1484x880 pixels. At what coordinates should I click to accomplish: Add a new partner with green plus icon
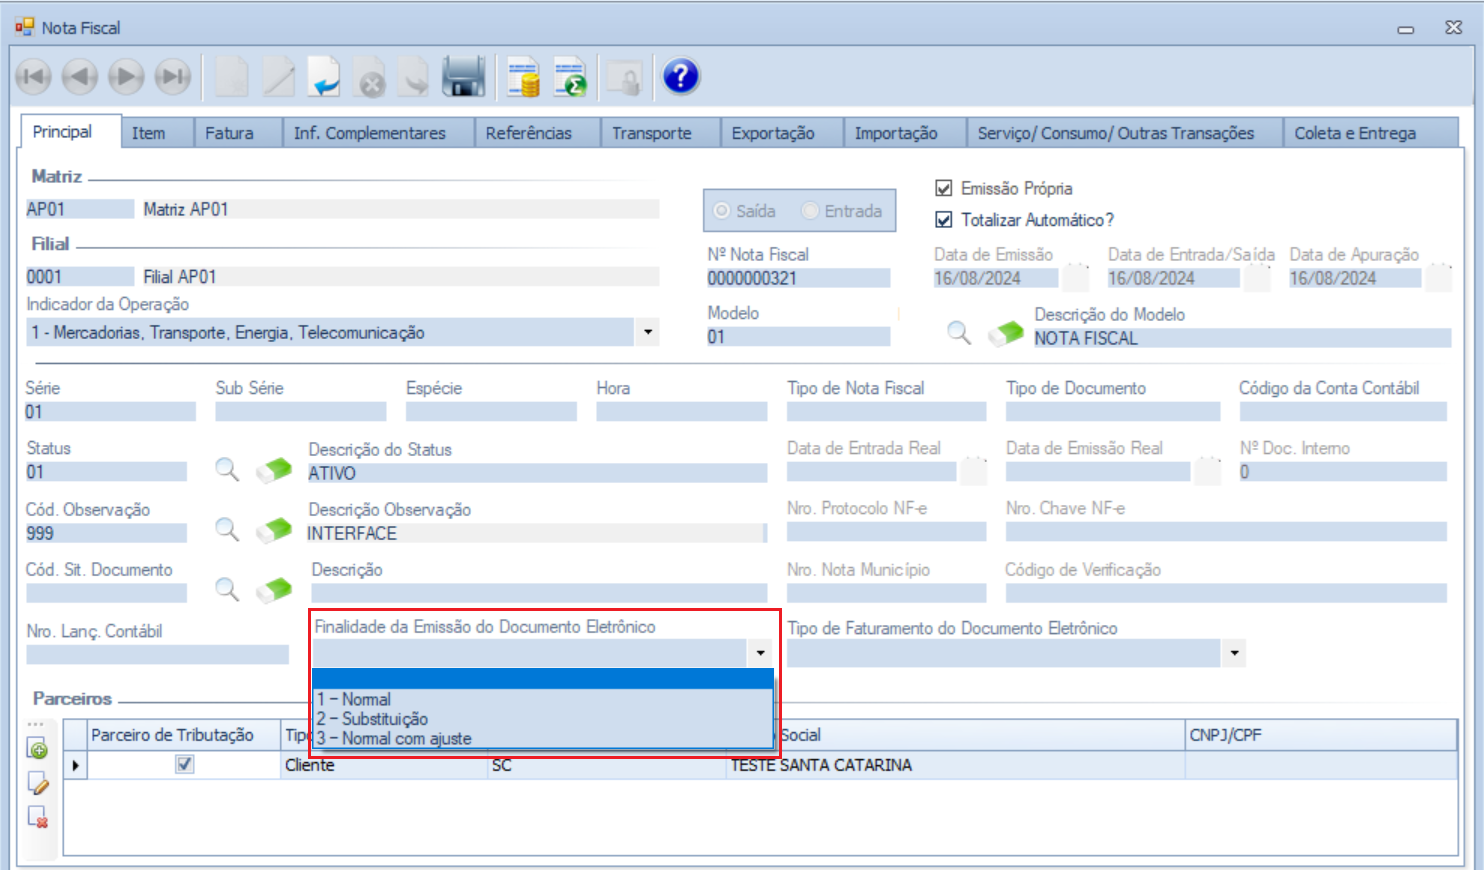38,749
